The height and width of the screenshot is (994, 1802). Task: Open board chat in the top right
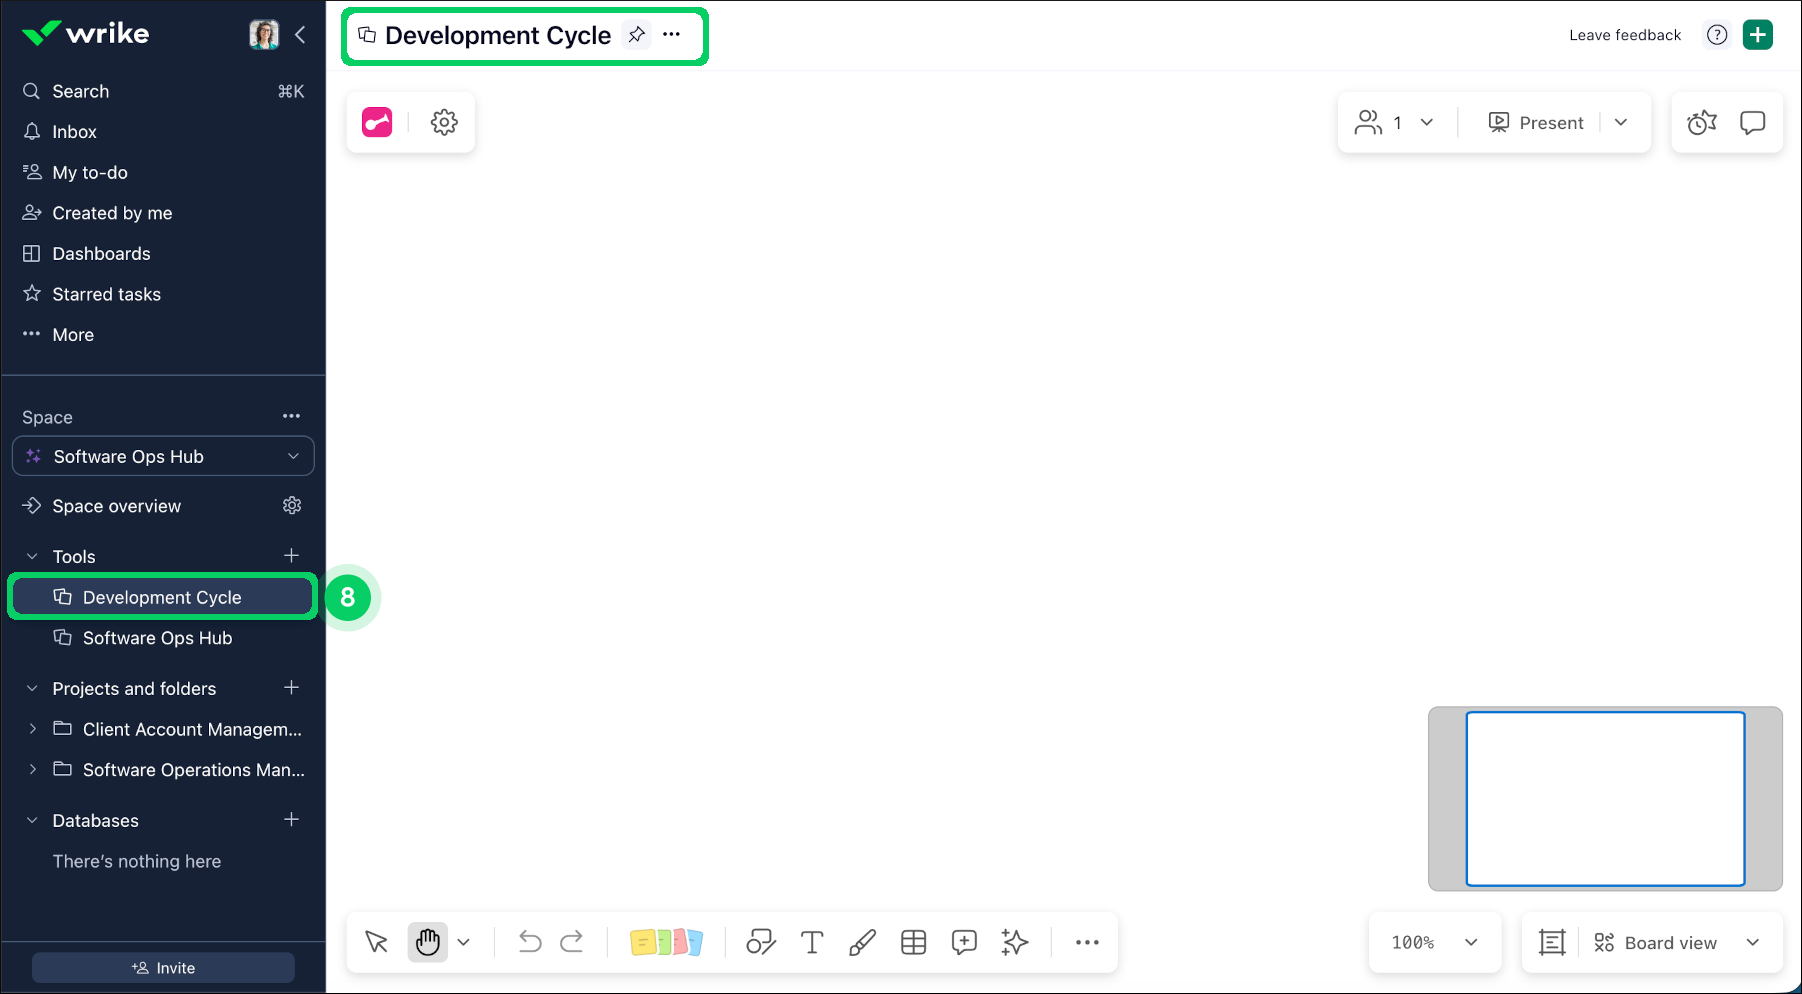coord(1753,122)
